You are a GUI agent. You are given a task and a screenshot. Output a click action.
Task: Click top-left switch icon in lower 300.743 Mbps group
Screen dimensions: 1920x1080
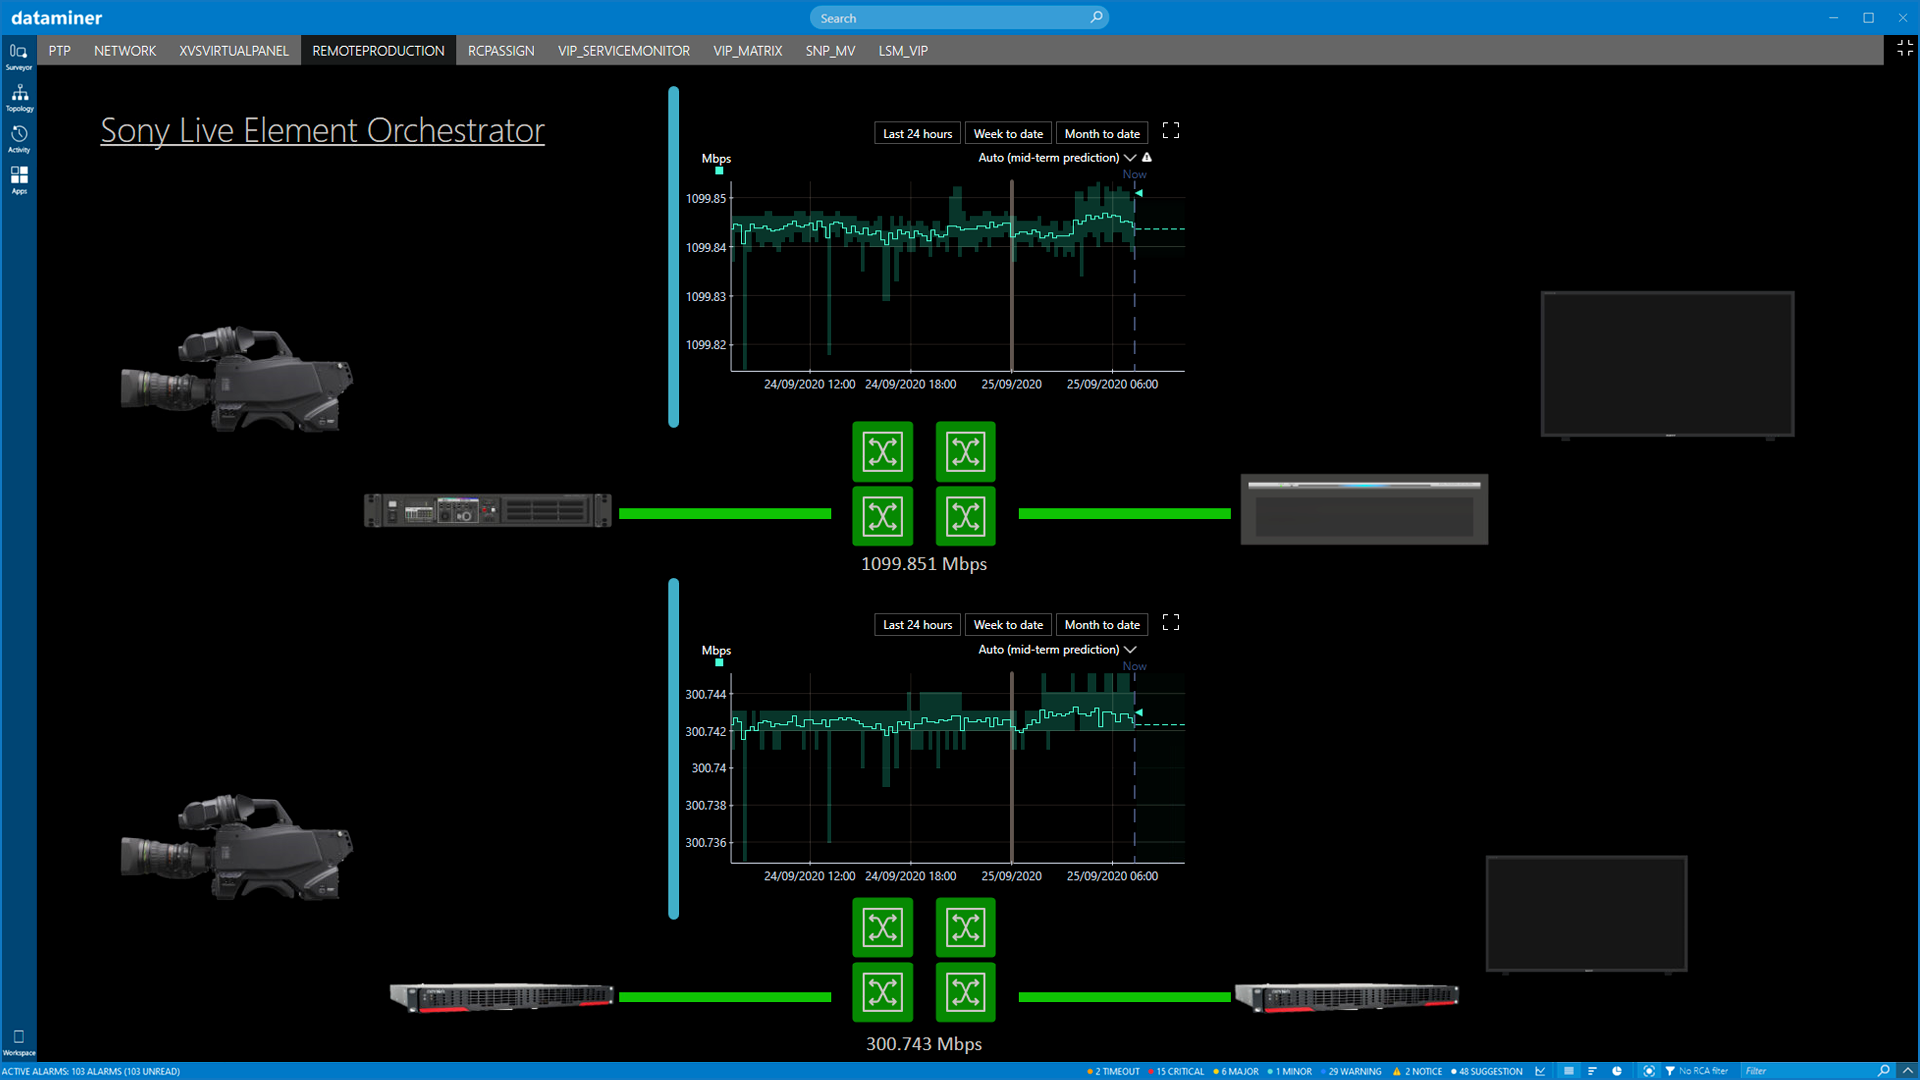(x=882, y=928)
